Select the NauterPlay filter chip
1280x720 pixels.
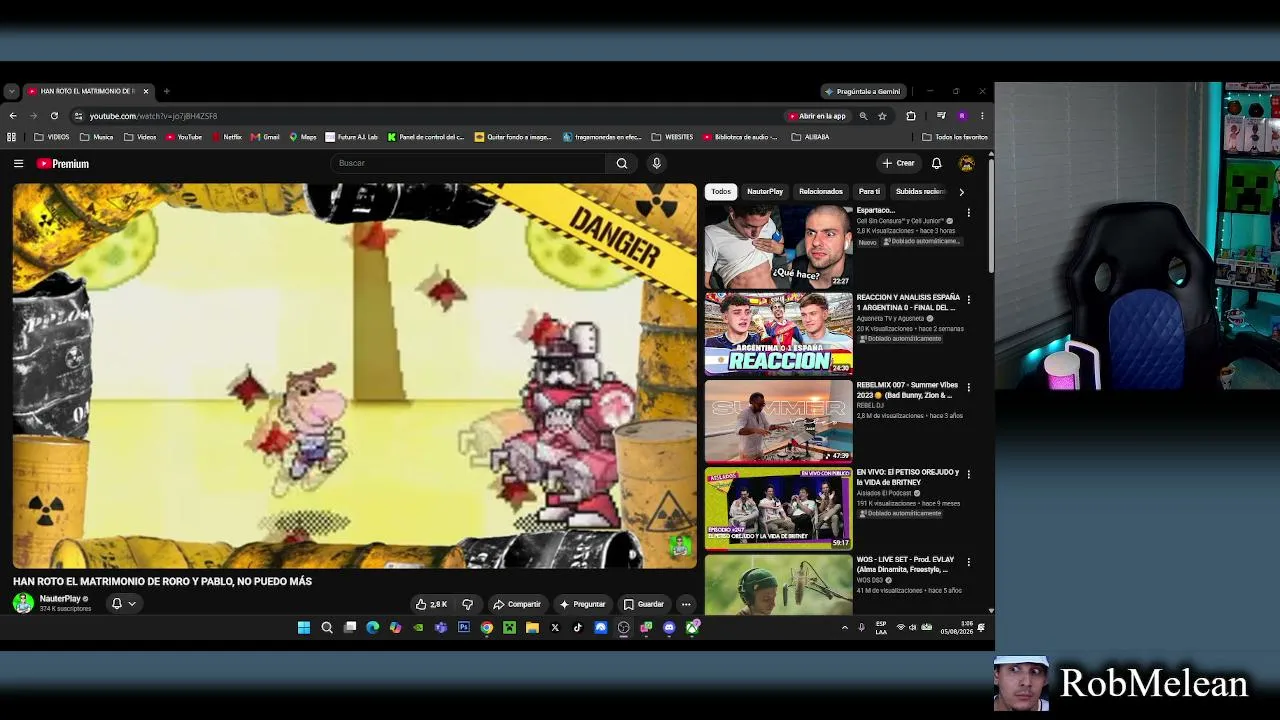coord(765,191)
